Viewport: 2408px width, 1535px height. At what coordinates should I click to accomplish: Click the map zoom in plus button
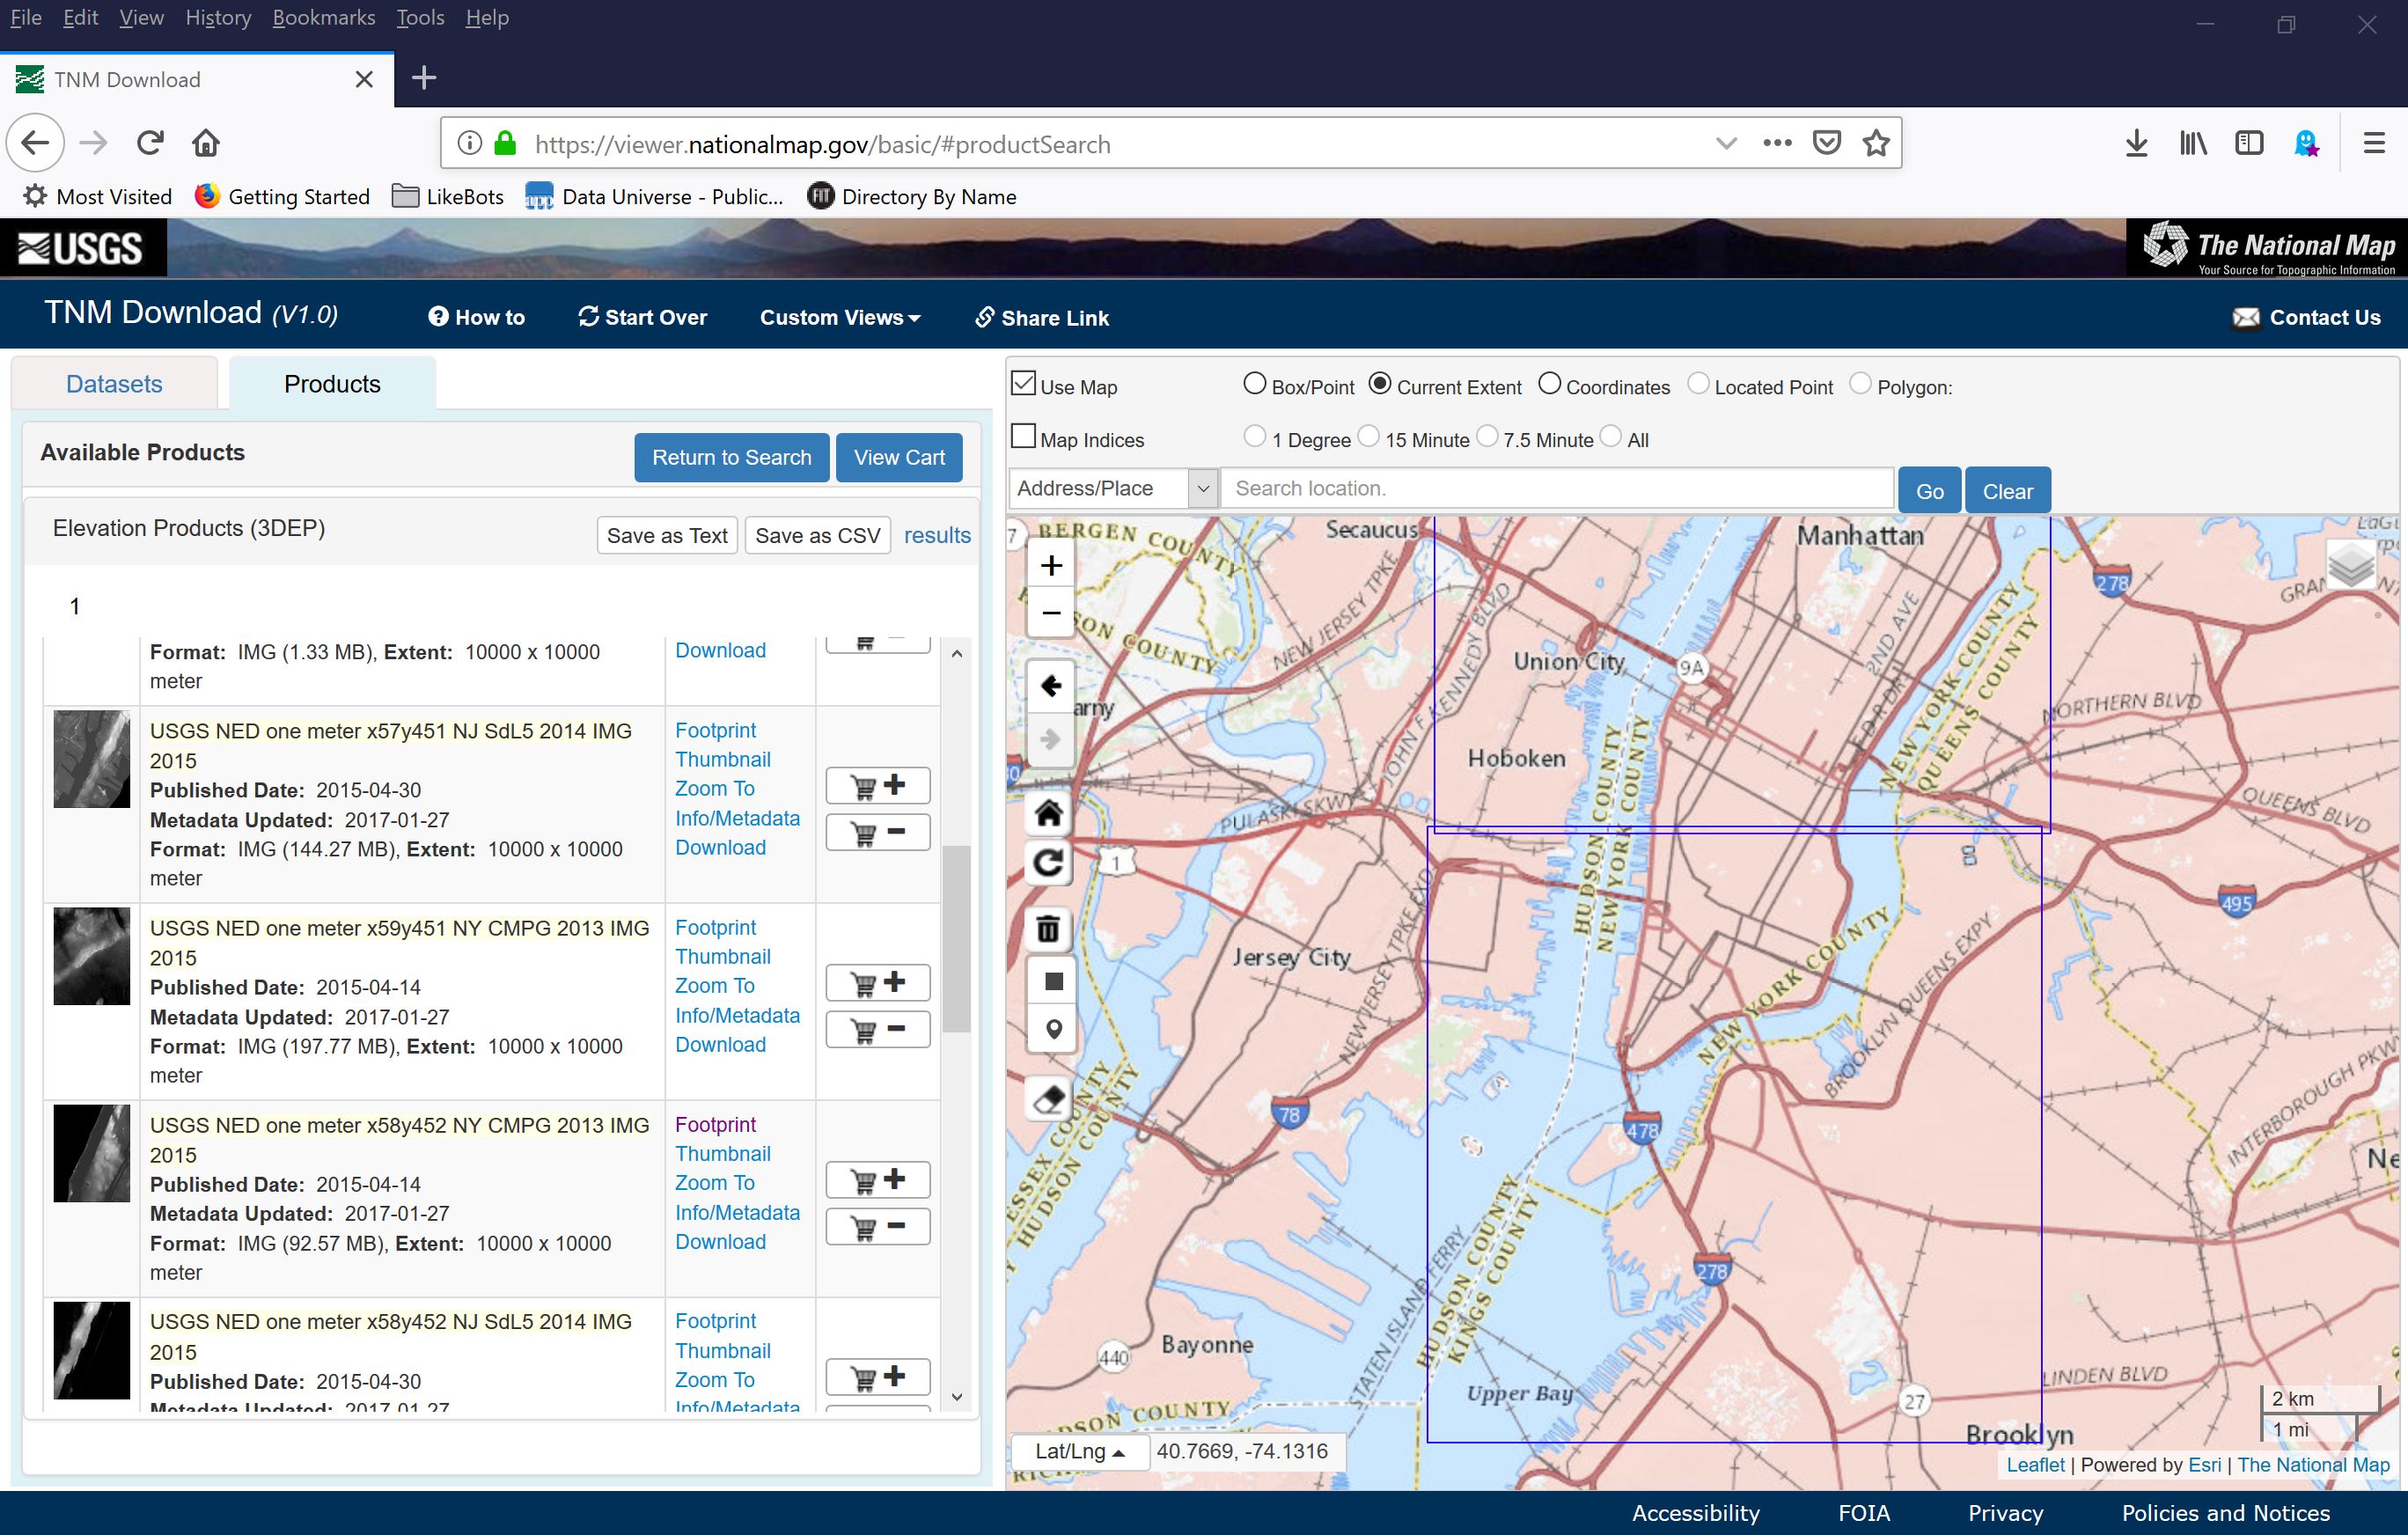tap(1050, 566)
